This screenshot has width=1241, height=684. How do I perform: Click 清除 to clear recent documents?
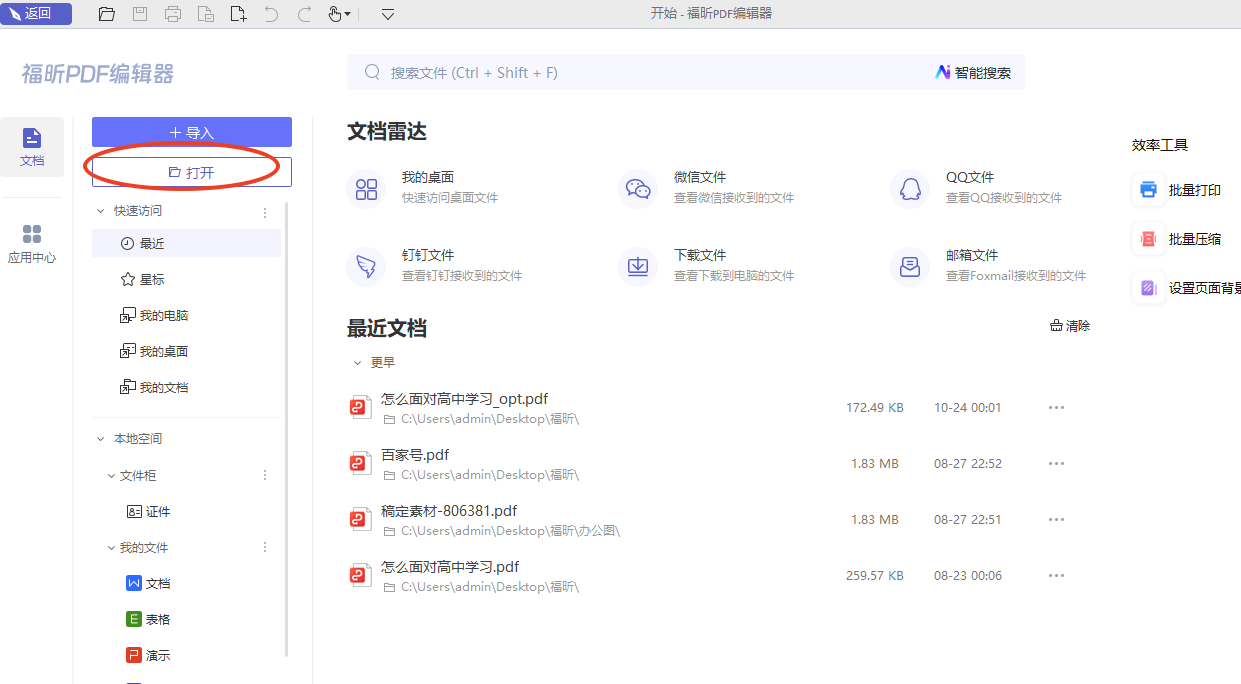point(1070,326)
